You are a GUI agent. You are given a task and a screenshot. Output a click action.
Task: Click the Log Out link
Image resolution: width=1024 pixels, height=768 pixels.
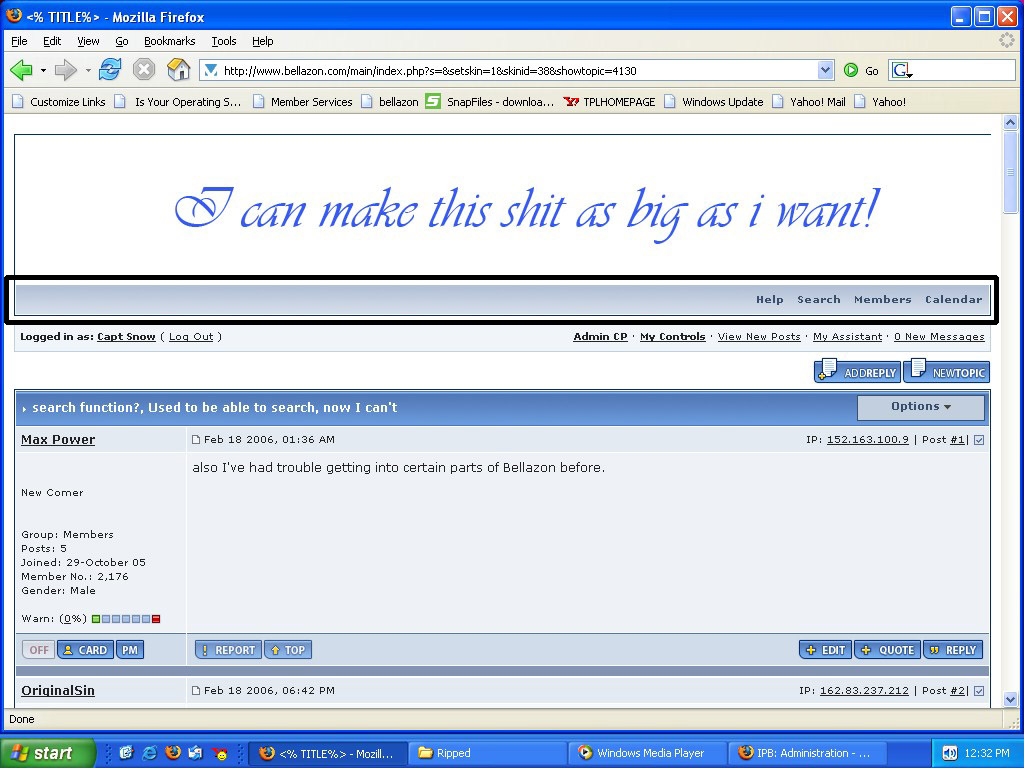[x=191, y=337]
